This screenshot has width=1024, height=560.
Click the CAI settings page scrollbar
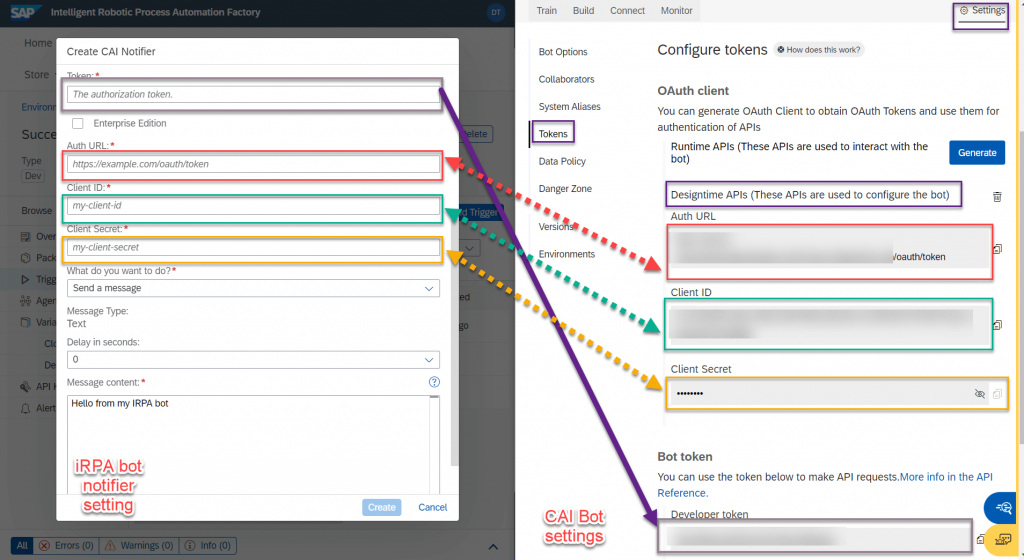pos(1021,287)
